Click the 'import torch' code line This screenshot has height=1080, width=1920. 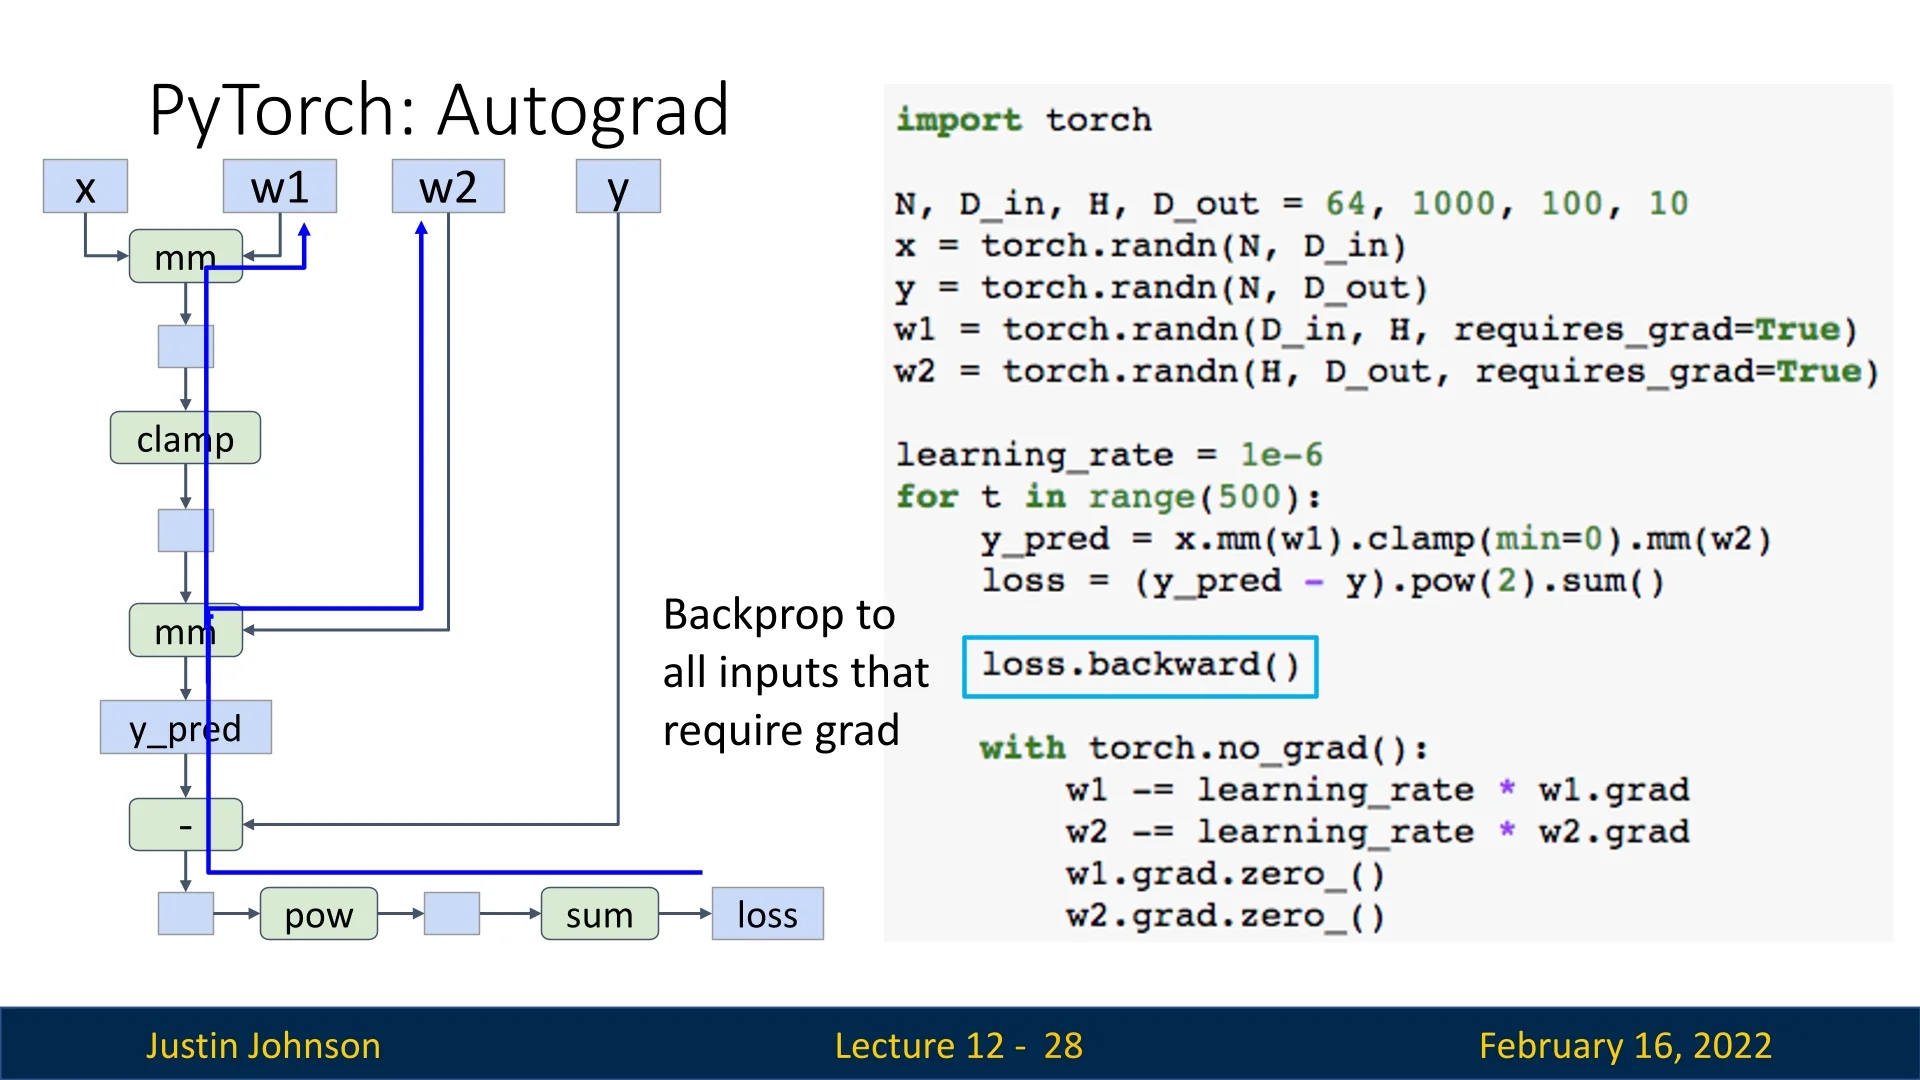pos(1023,120)
